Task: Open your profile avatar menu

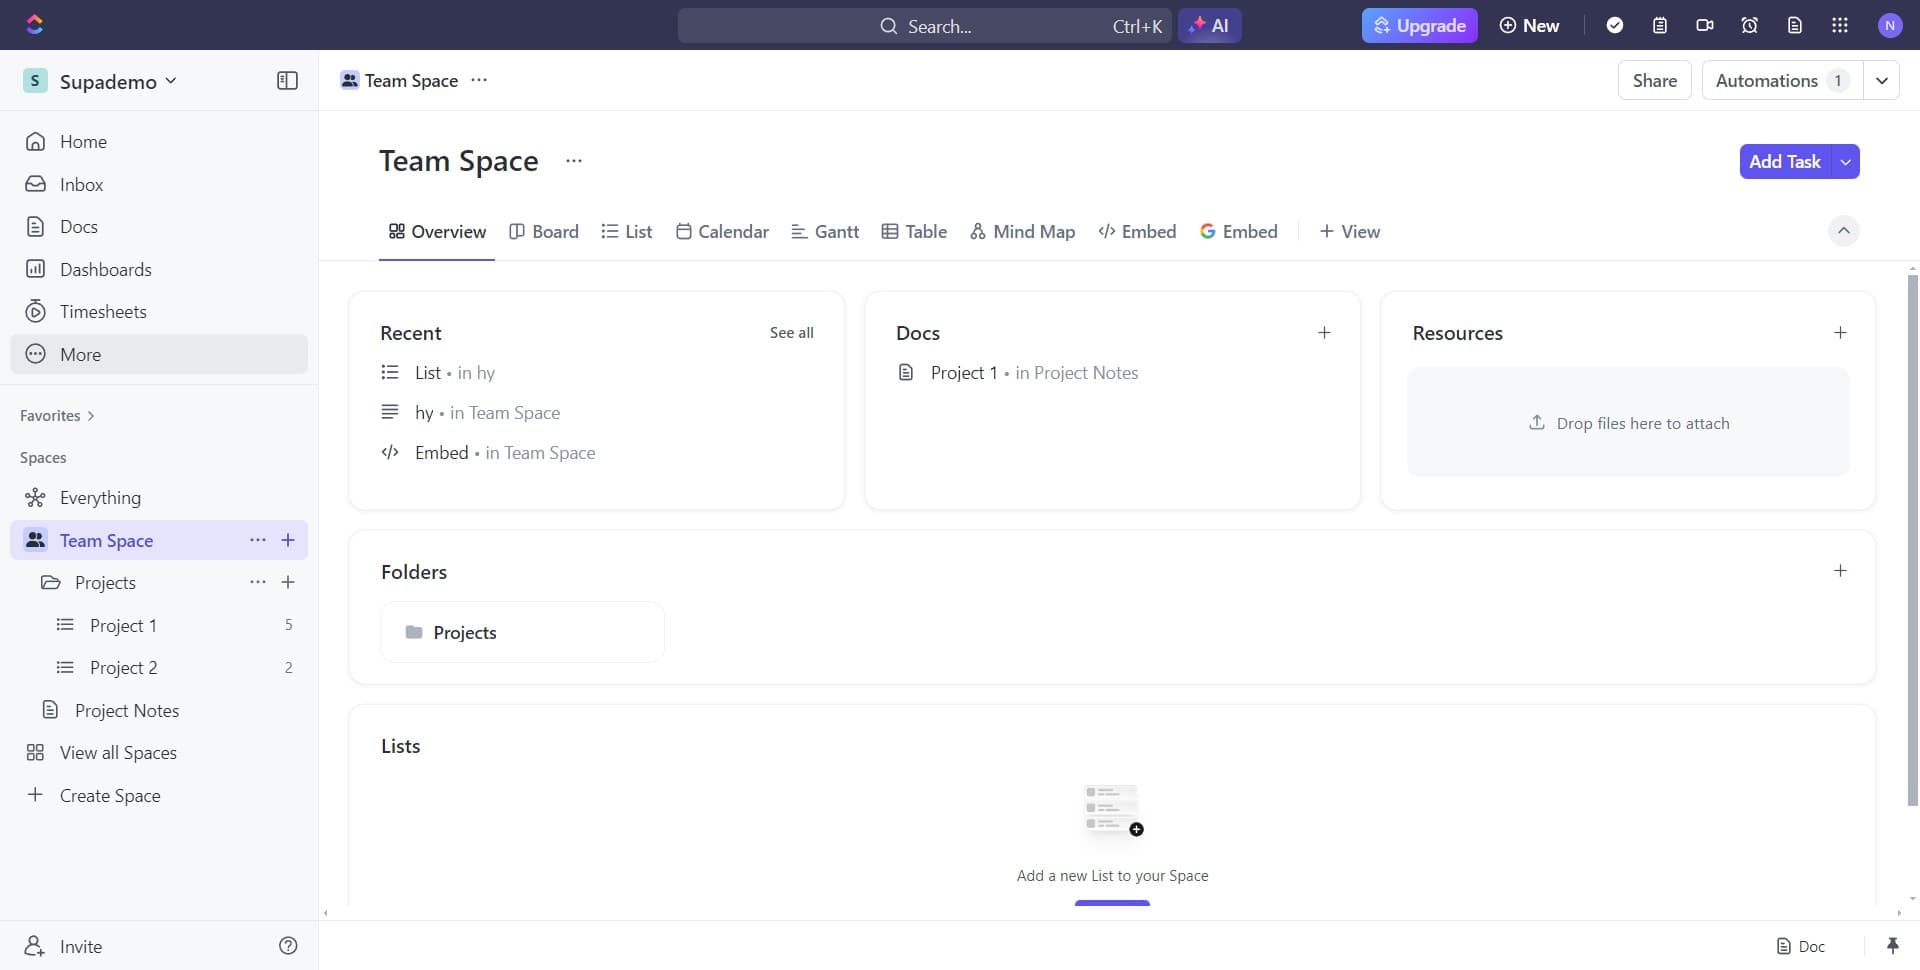Action: 1891,25
